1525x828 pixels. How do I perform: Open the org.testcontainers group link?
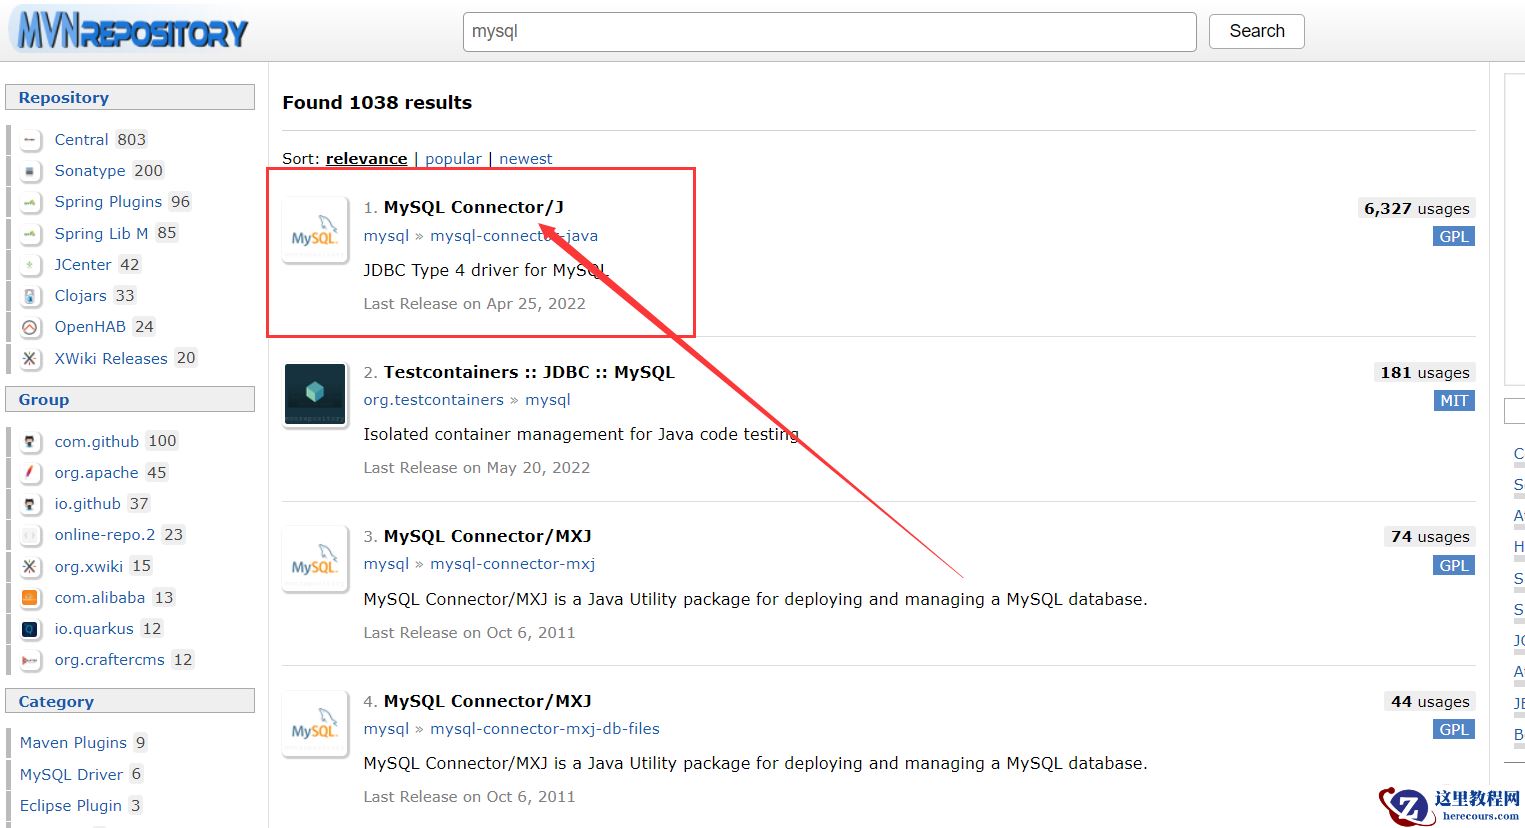click(x=434, y=400)
